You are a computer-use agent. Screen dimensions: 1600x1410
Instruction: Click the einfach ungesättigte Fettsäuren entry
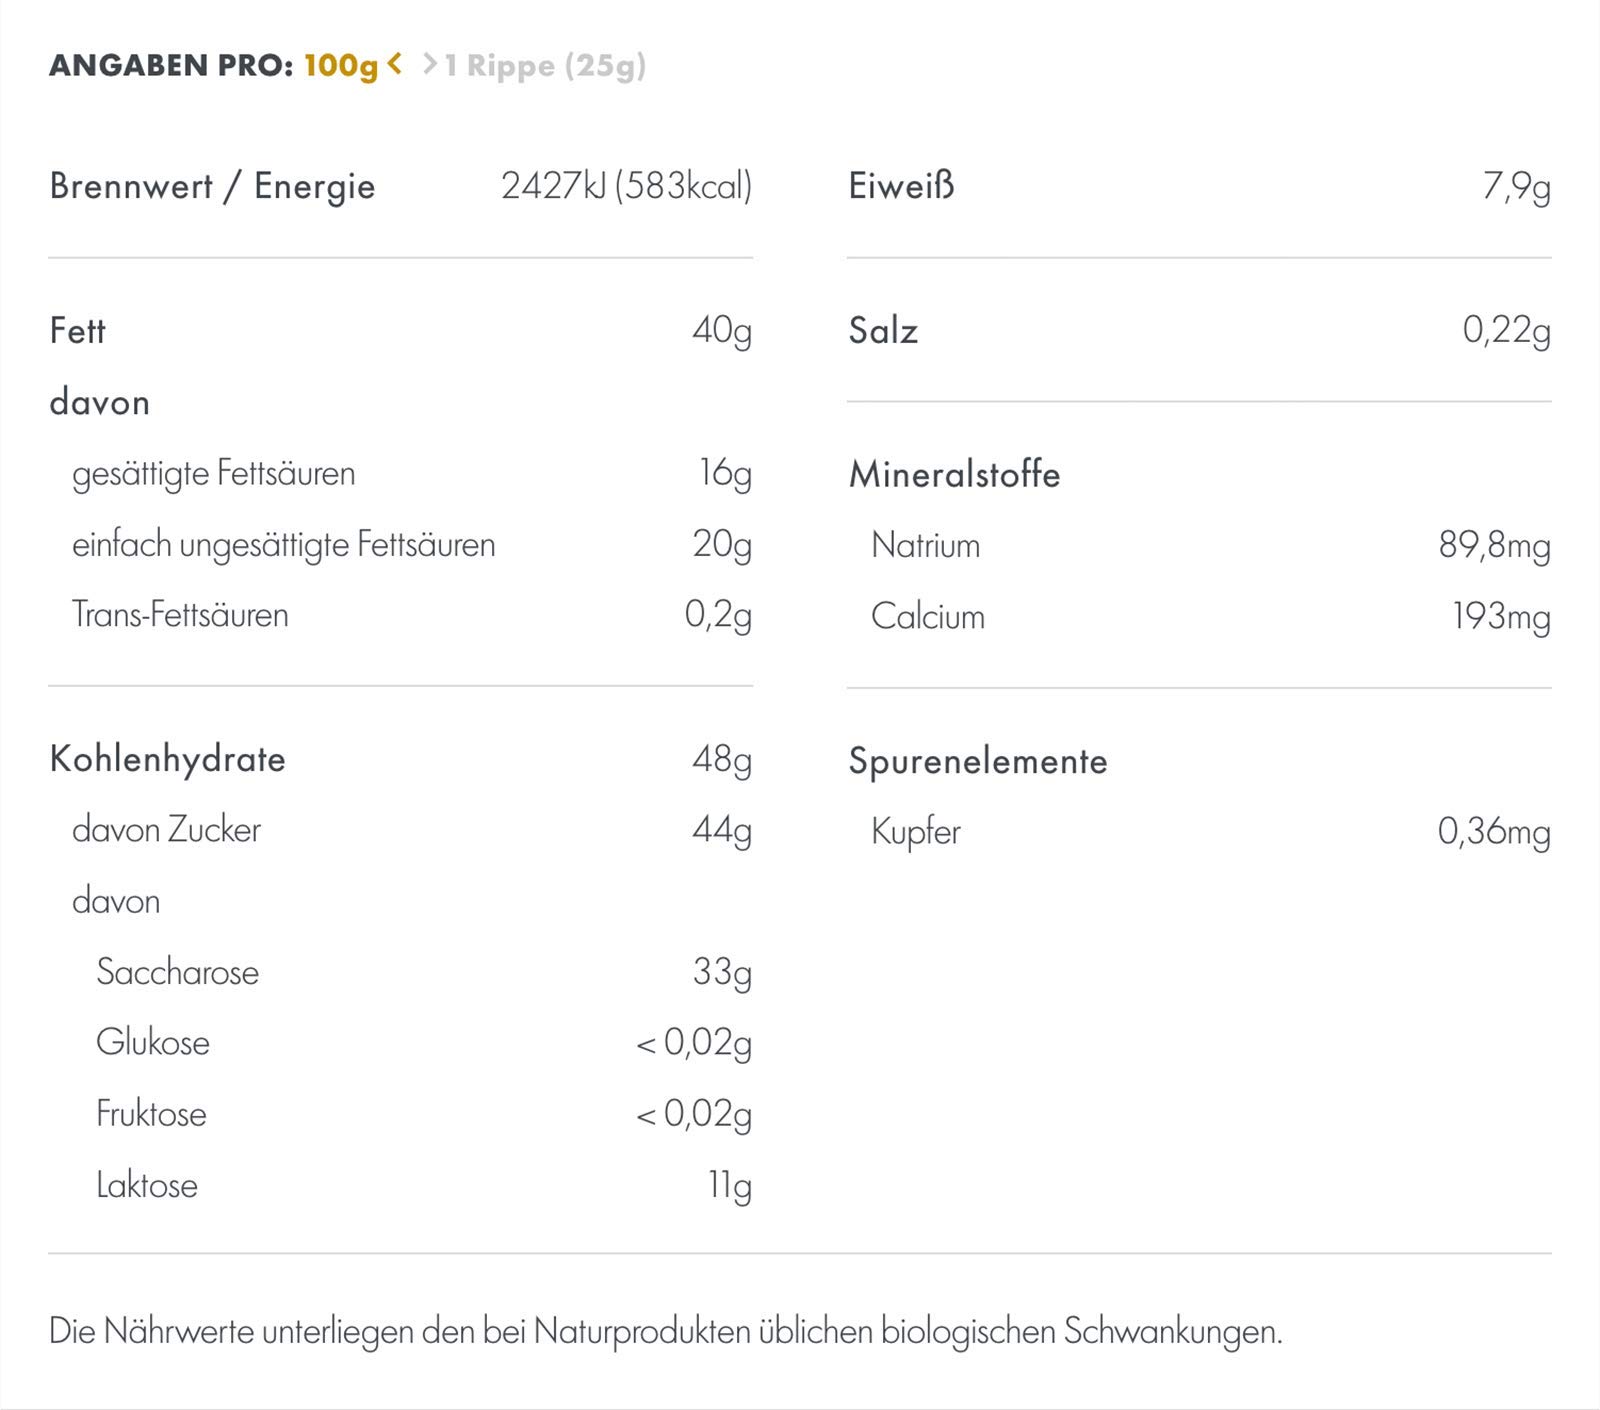pos(283,545)
